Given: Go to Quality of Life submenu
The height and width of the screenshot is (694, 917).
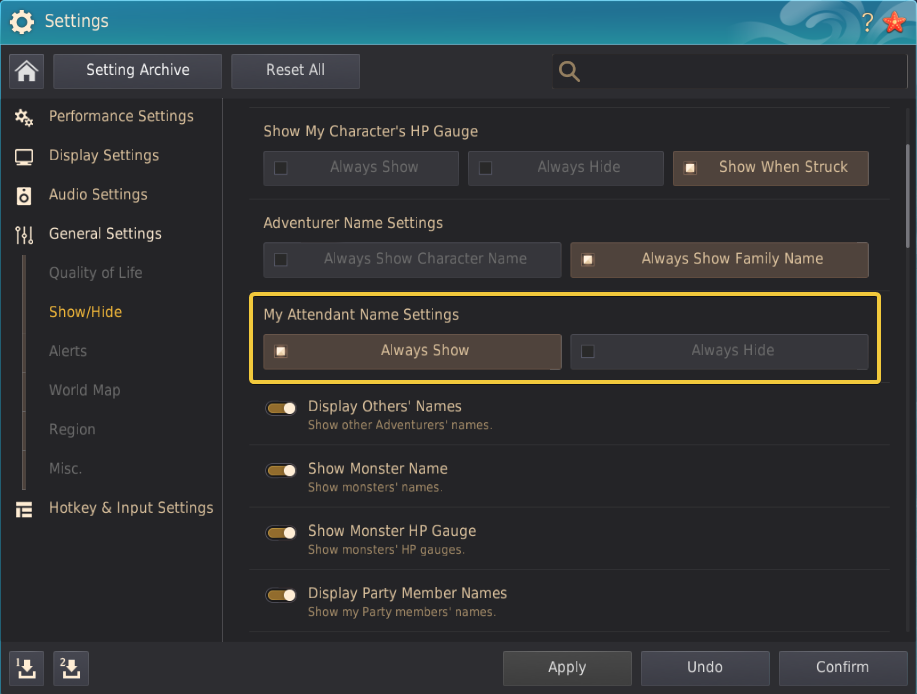Looking at the screenshot, I should click(95, 272).
